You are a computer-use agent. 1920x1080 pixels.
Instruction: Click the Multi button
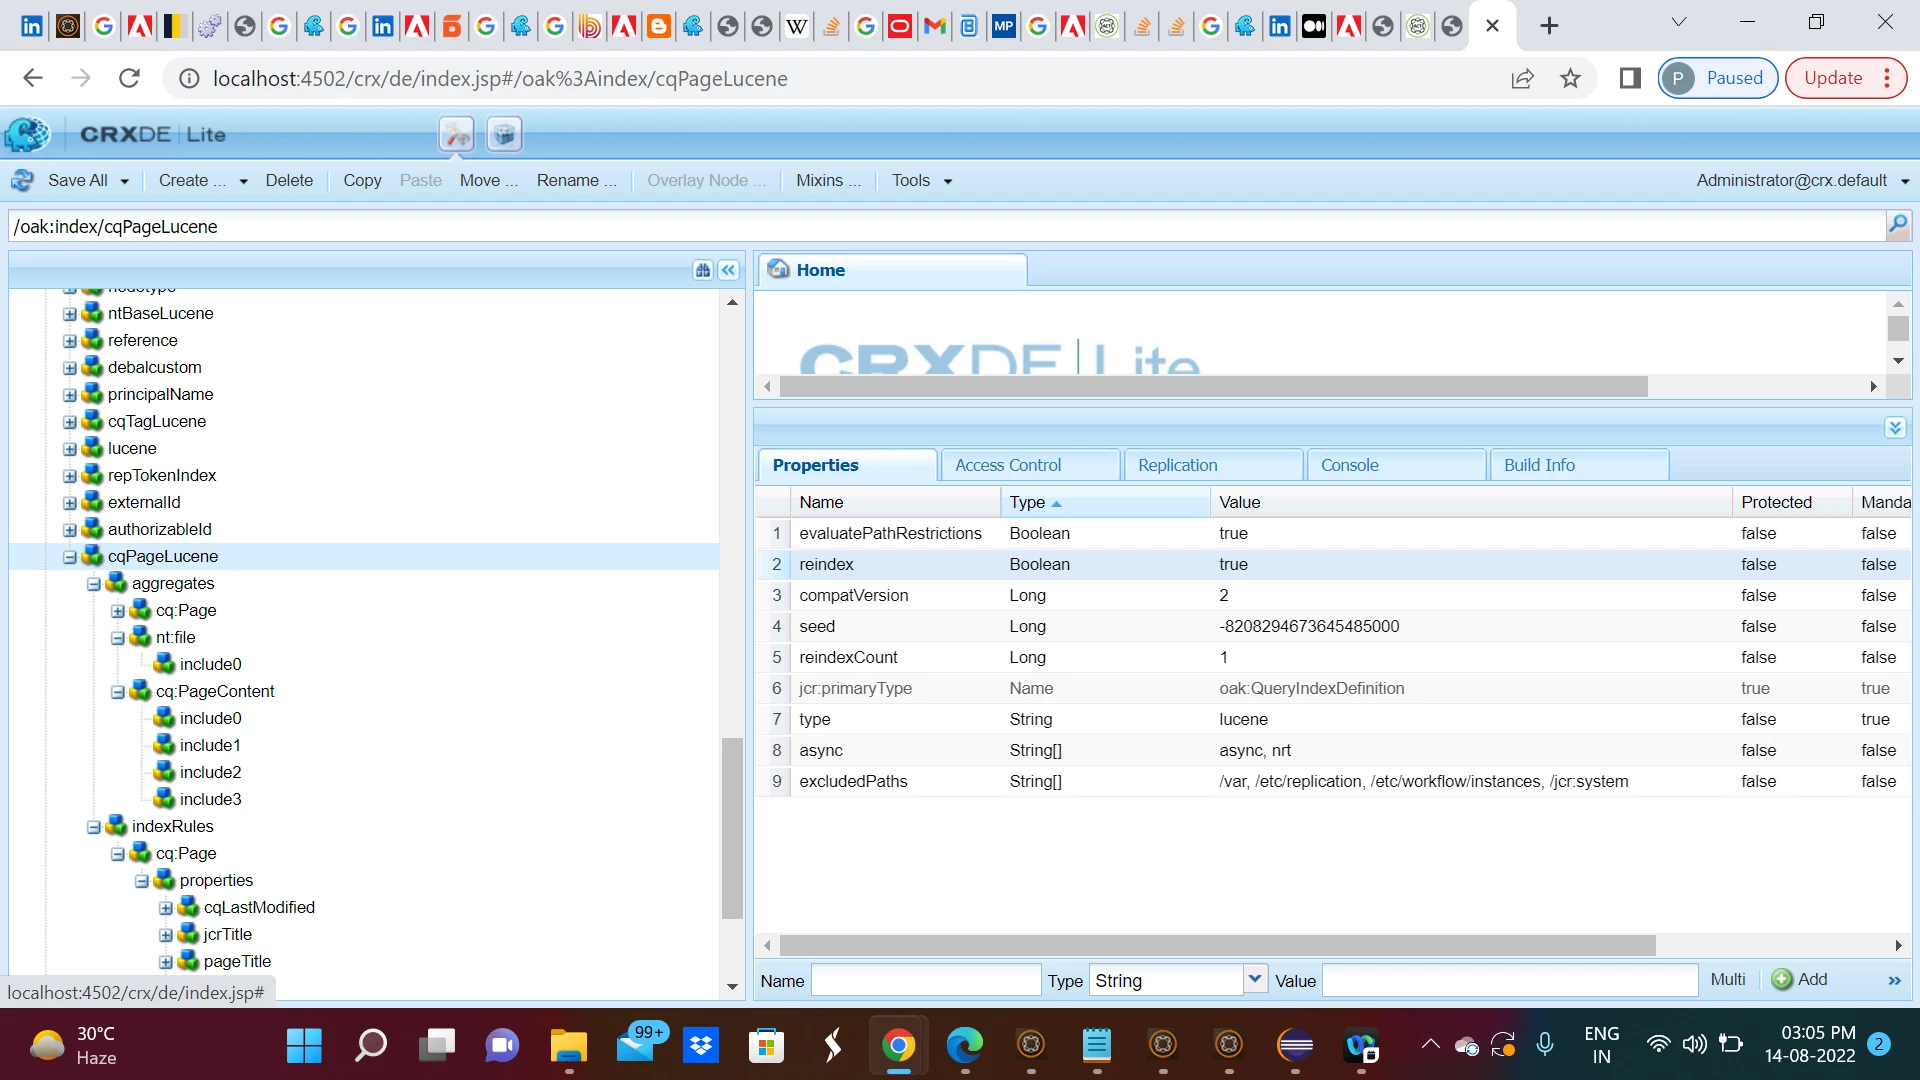pyautogui.click(x=1727, y=980)
